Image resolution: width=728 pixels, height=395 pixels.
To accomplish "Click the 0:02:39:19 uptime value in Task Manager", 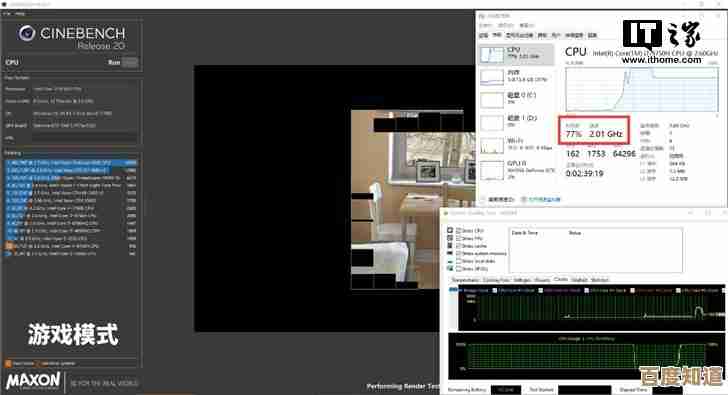I will click(x=585, y=174).
